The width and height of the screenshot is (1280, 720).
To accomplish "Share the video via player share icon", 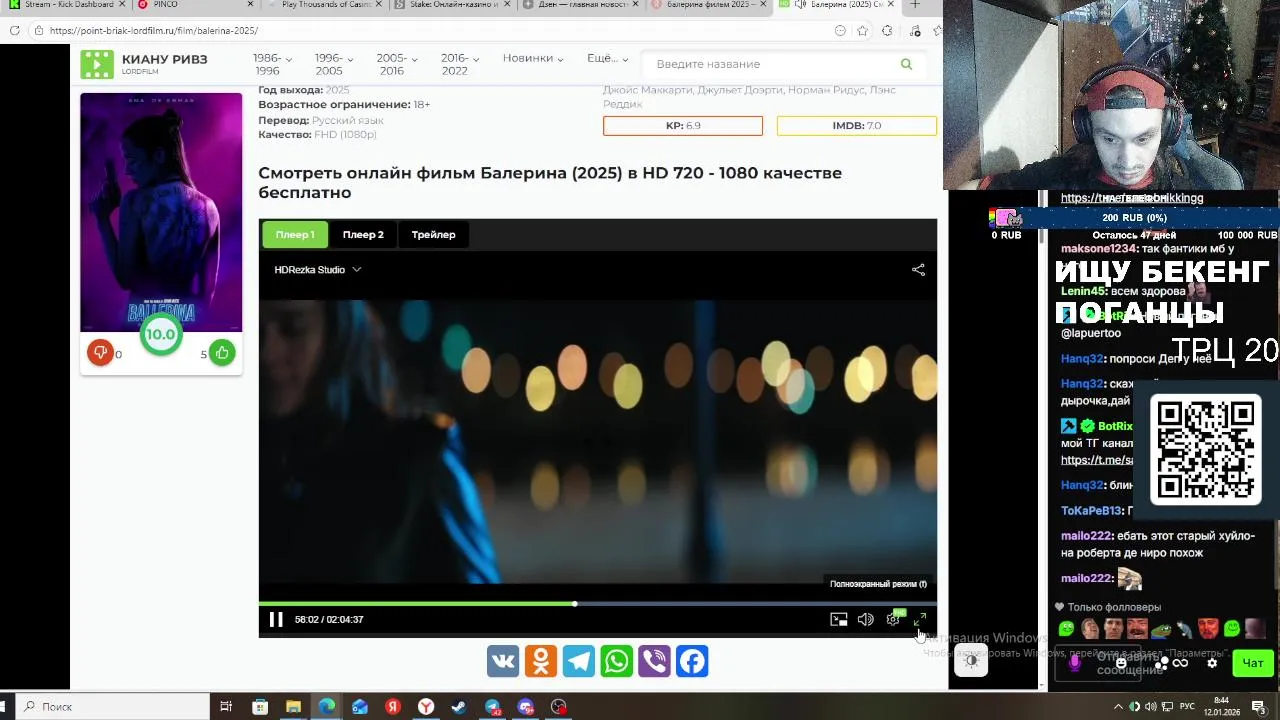I will (918, 269).
